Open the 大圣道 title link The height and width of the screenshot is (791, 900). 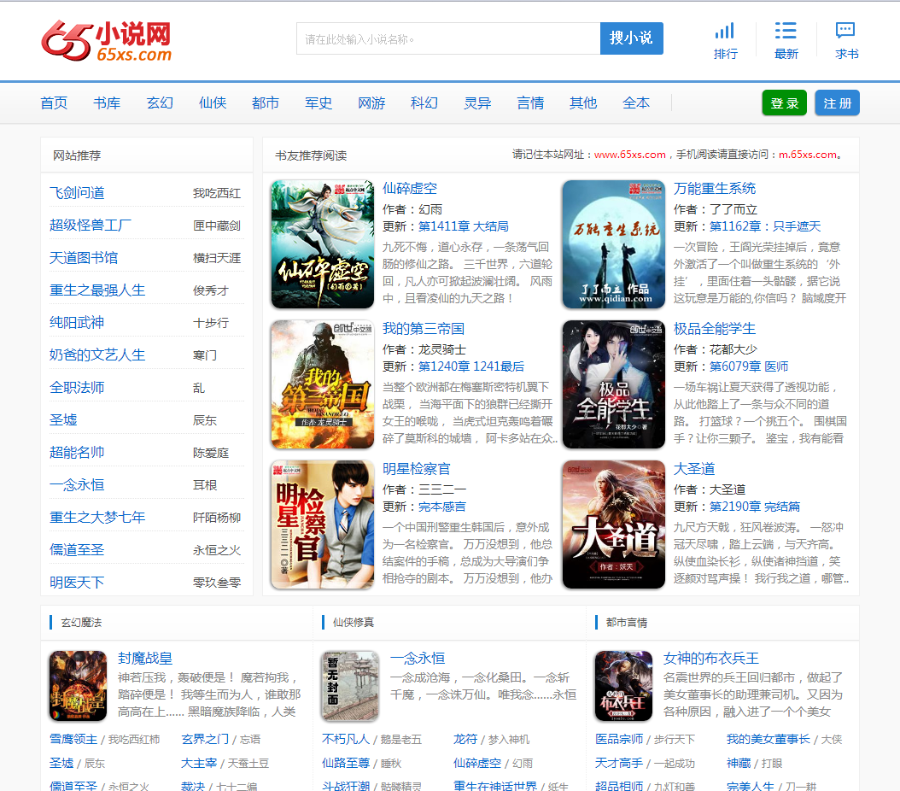[694, 468]
